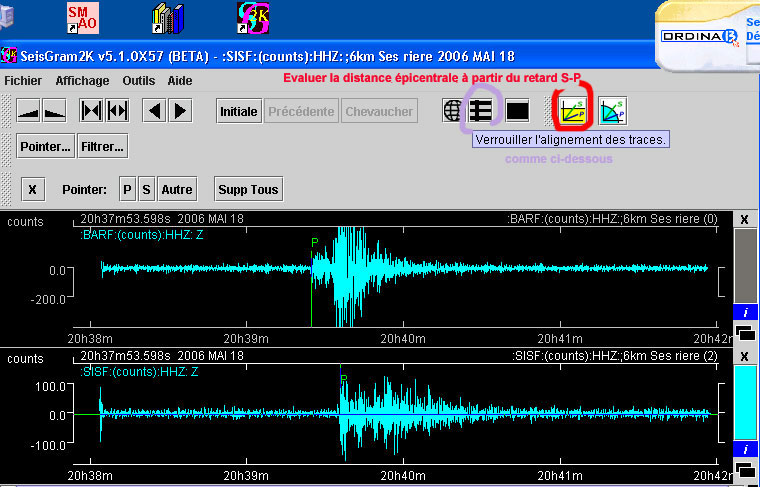Shift traces right with arrow button

(180, 111)
